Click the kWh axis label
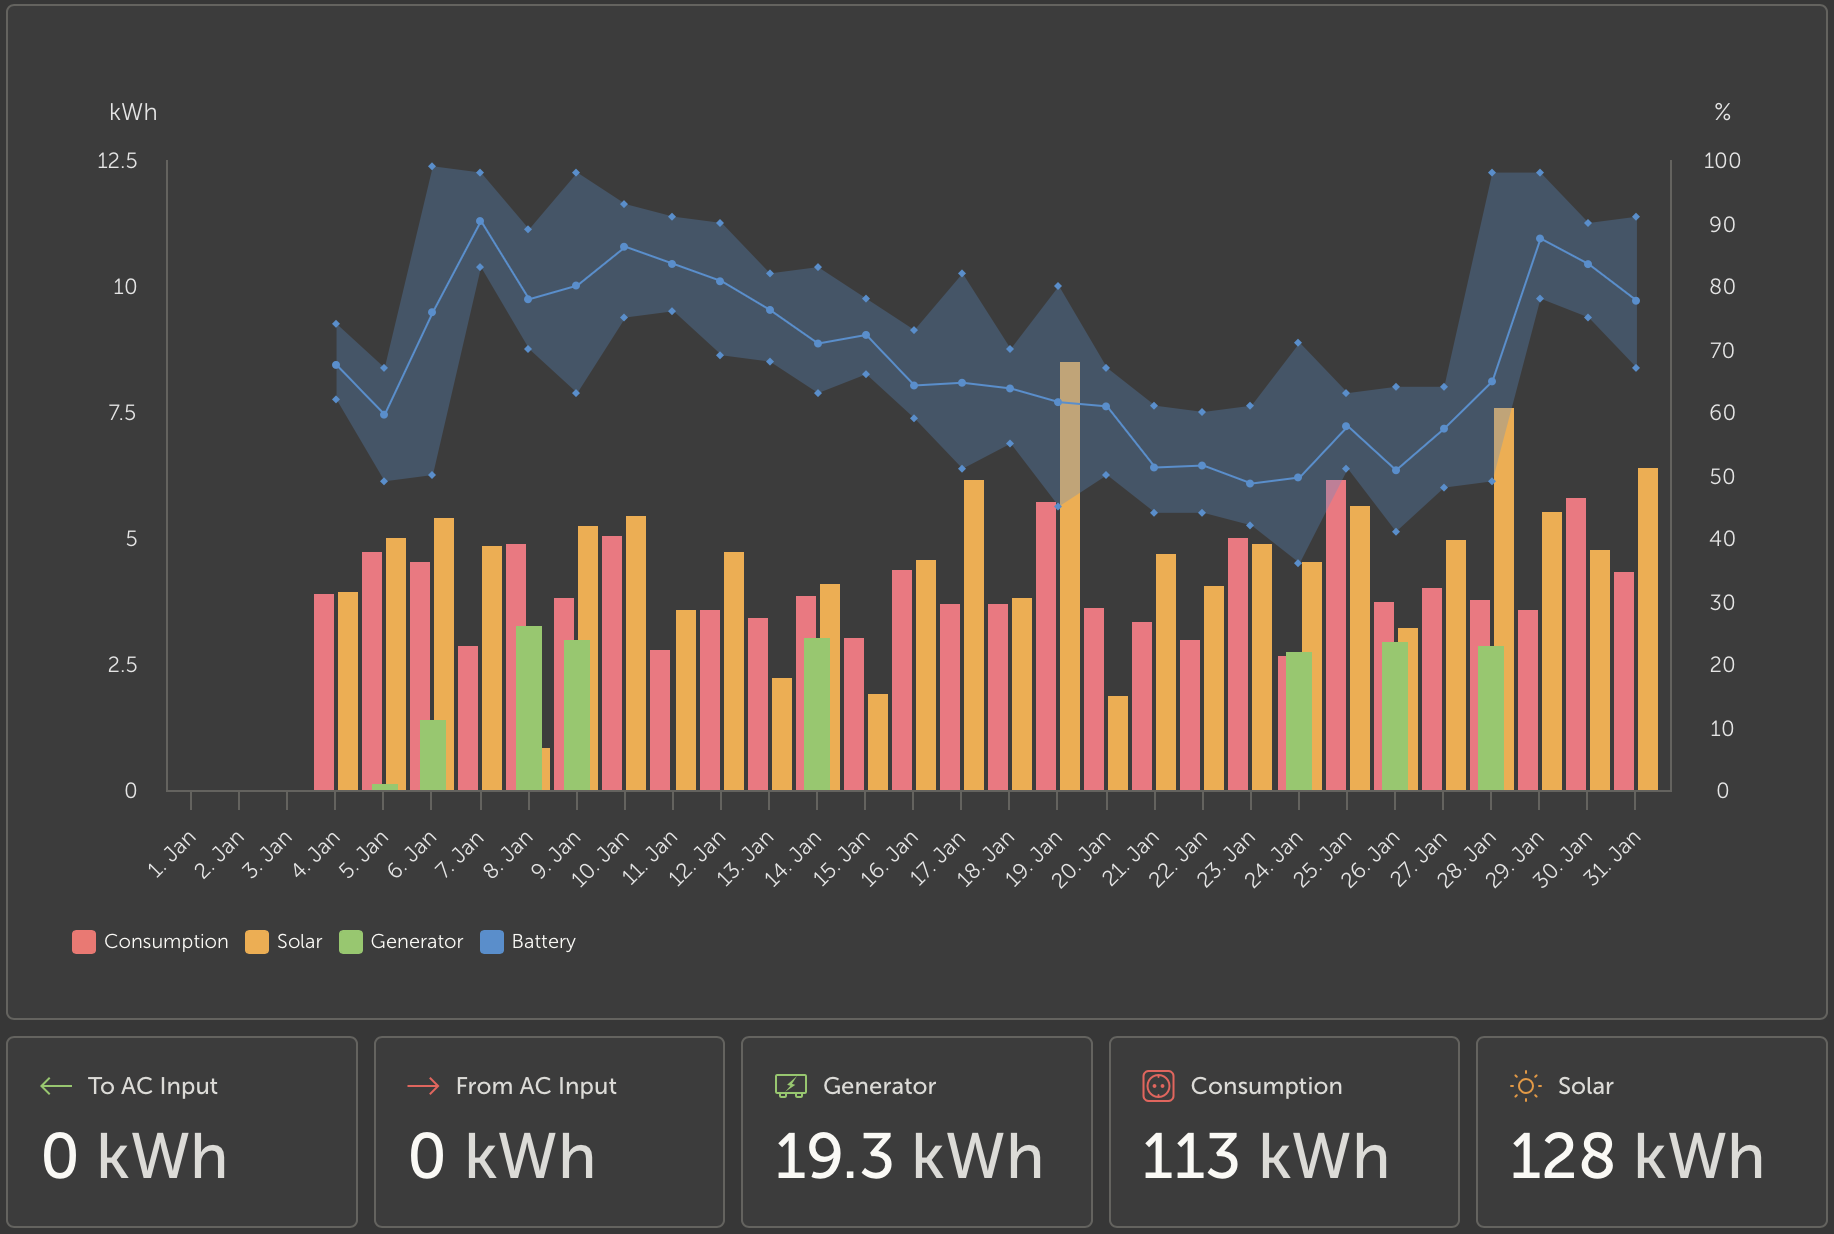Viewport: 1834px width, 1234px height. coord(133,112)
